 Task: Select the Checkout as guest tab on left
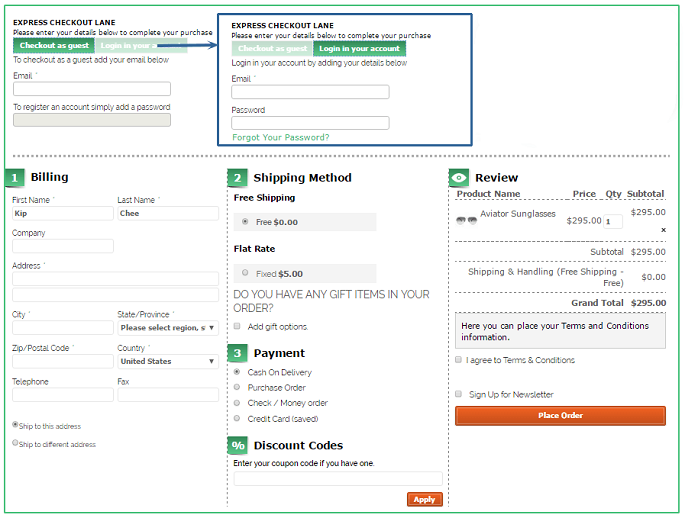[x=54, y=45]
